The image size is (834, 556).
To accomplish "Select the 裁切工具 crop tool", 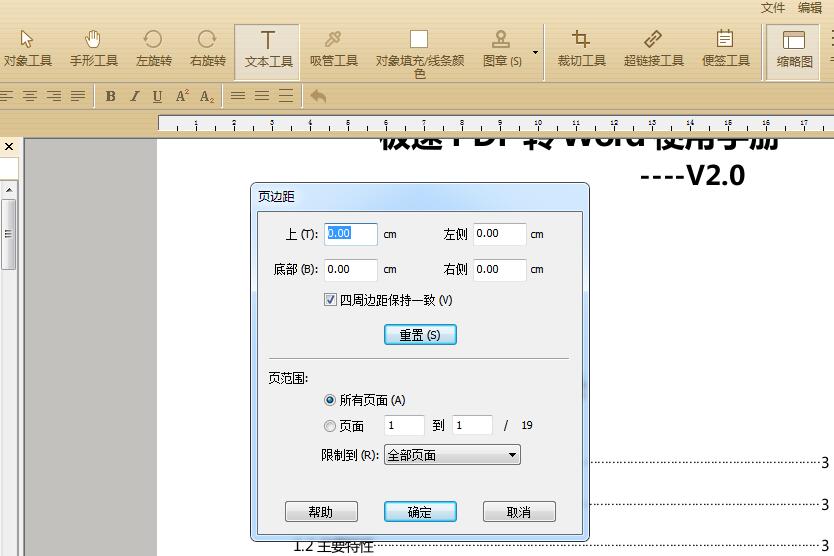I will tap(581, 49).
